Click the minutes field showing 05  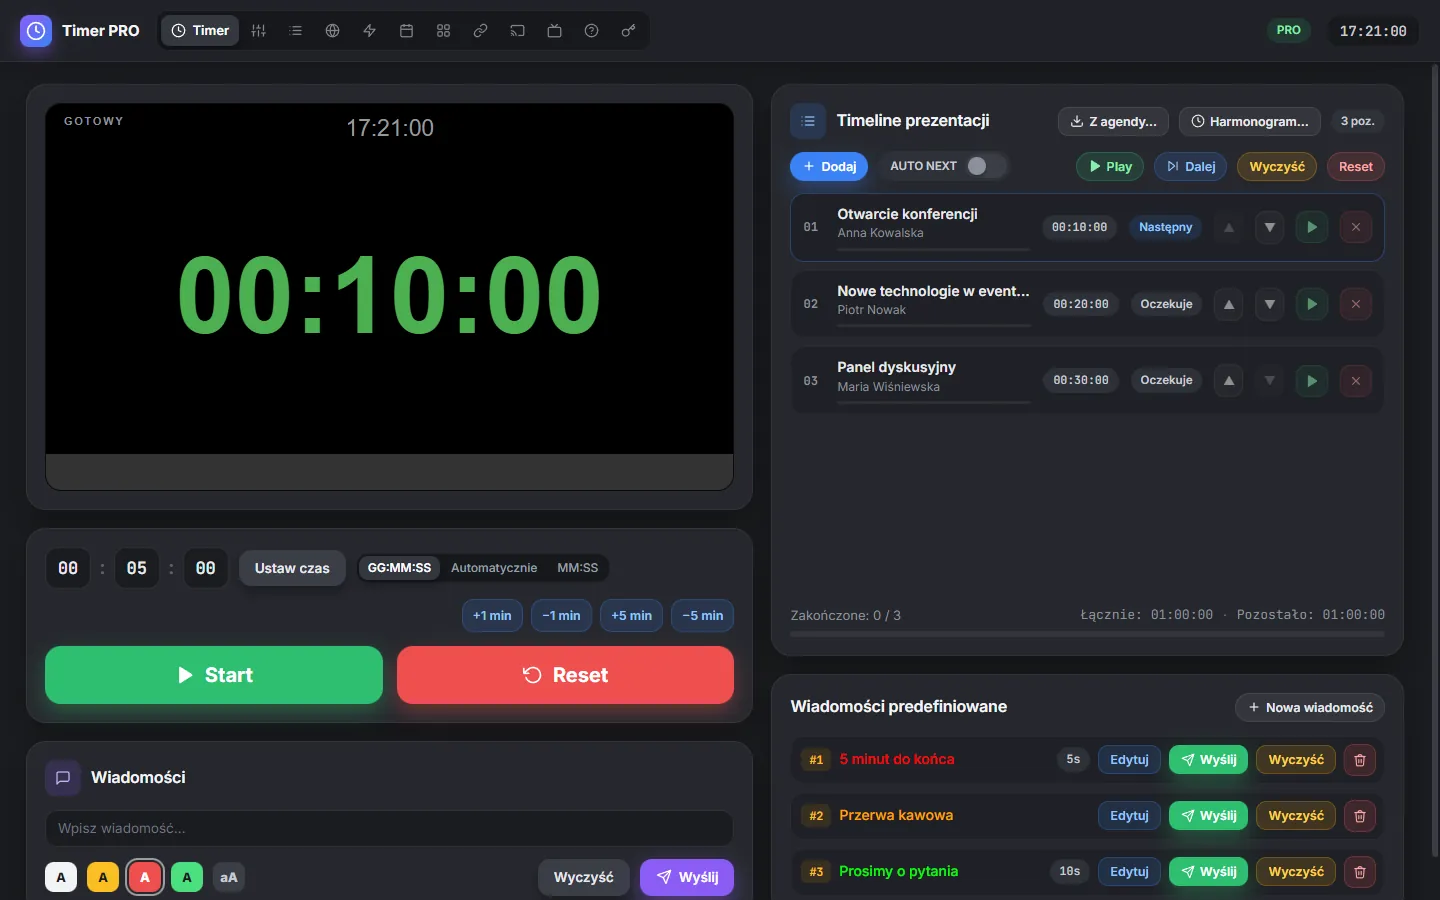[137, 568]
